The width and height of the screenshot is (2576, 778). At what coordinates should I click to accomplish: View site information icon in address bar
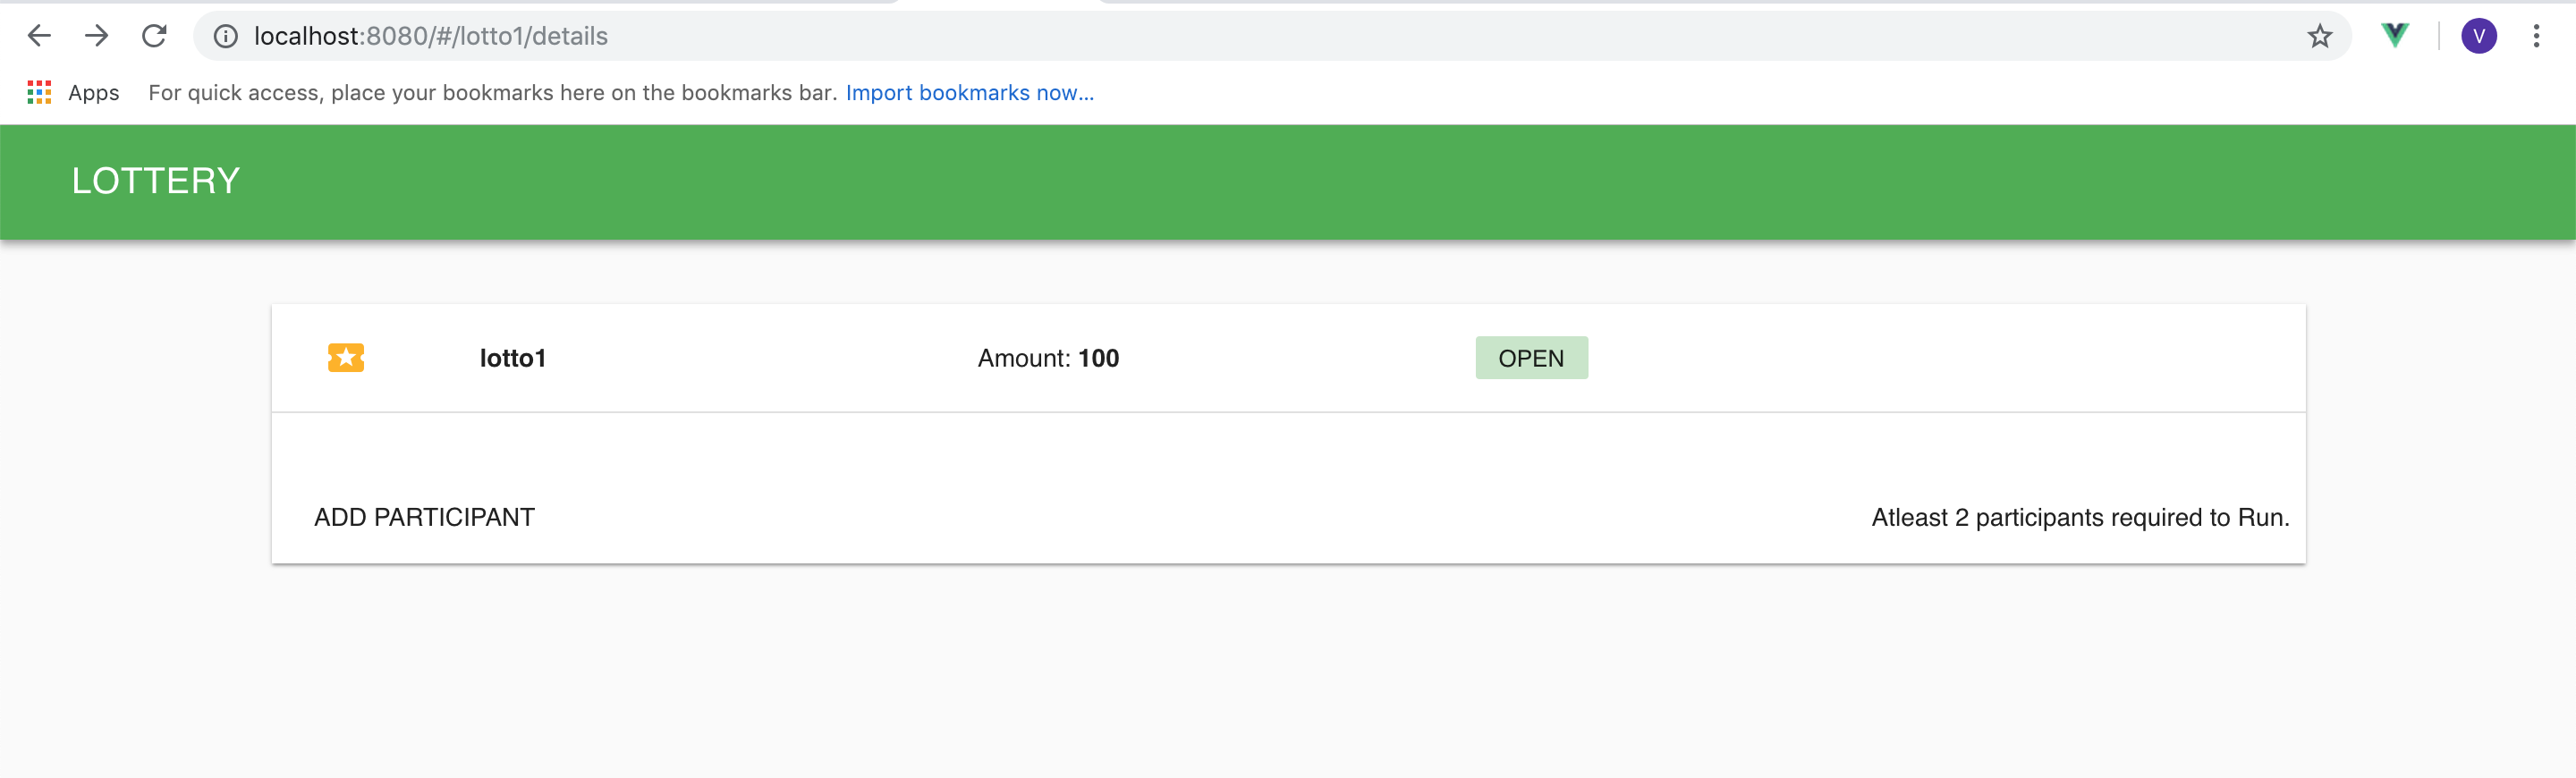tap(226, 37)
